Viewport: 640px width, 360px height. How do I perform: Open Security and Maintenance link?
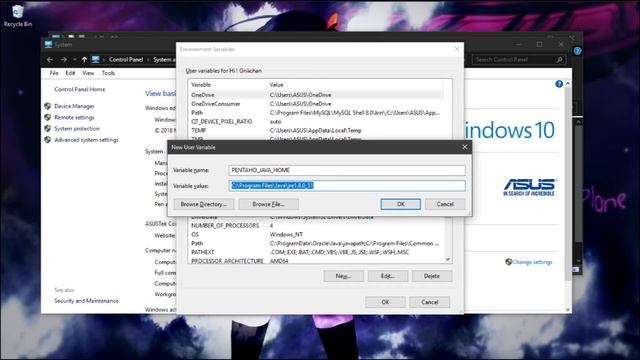click(x=87, y=301)
